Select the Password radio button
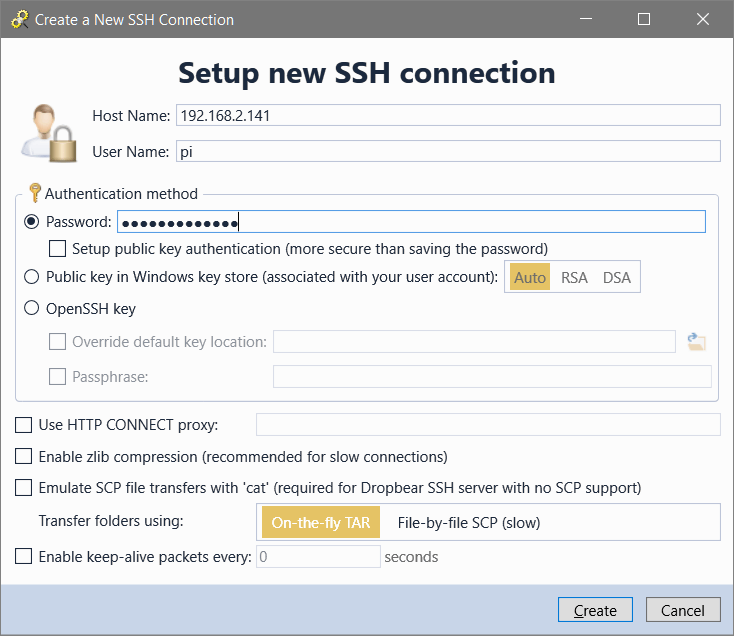The width and height of the screenshot is (734, 636). click(31, 222)
